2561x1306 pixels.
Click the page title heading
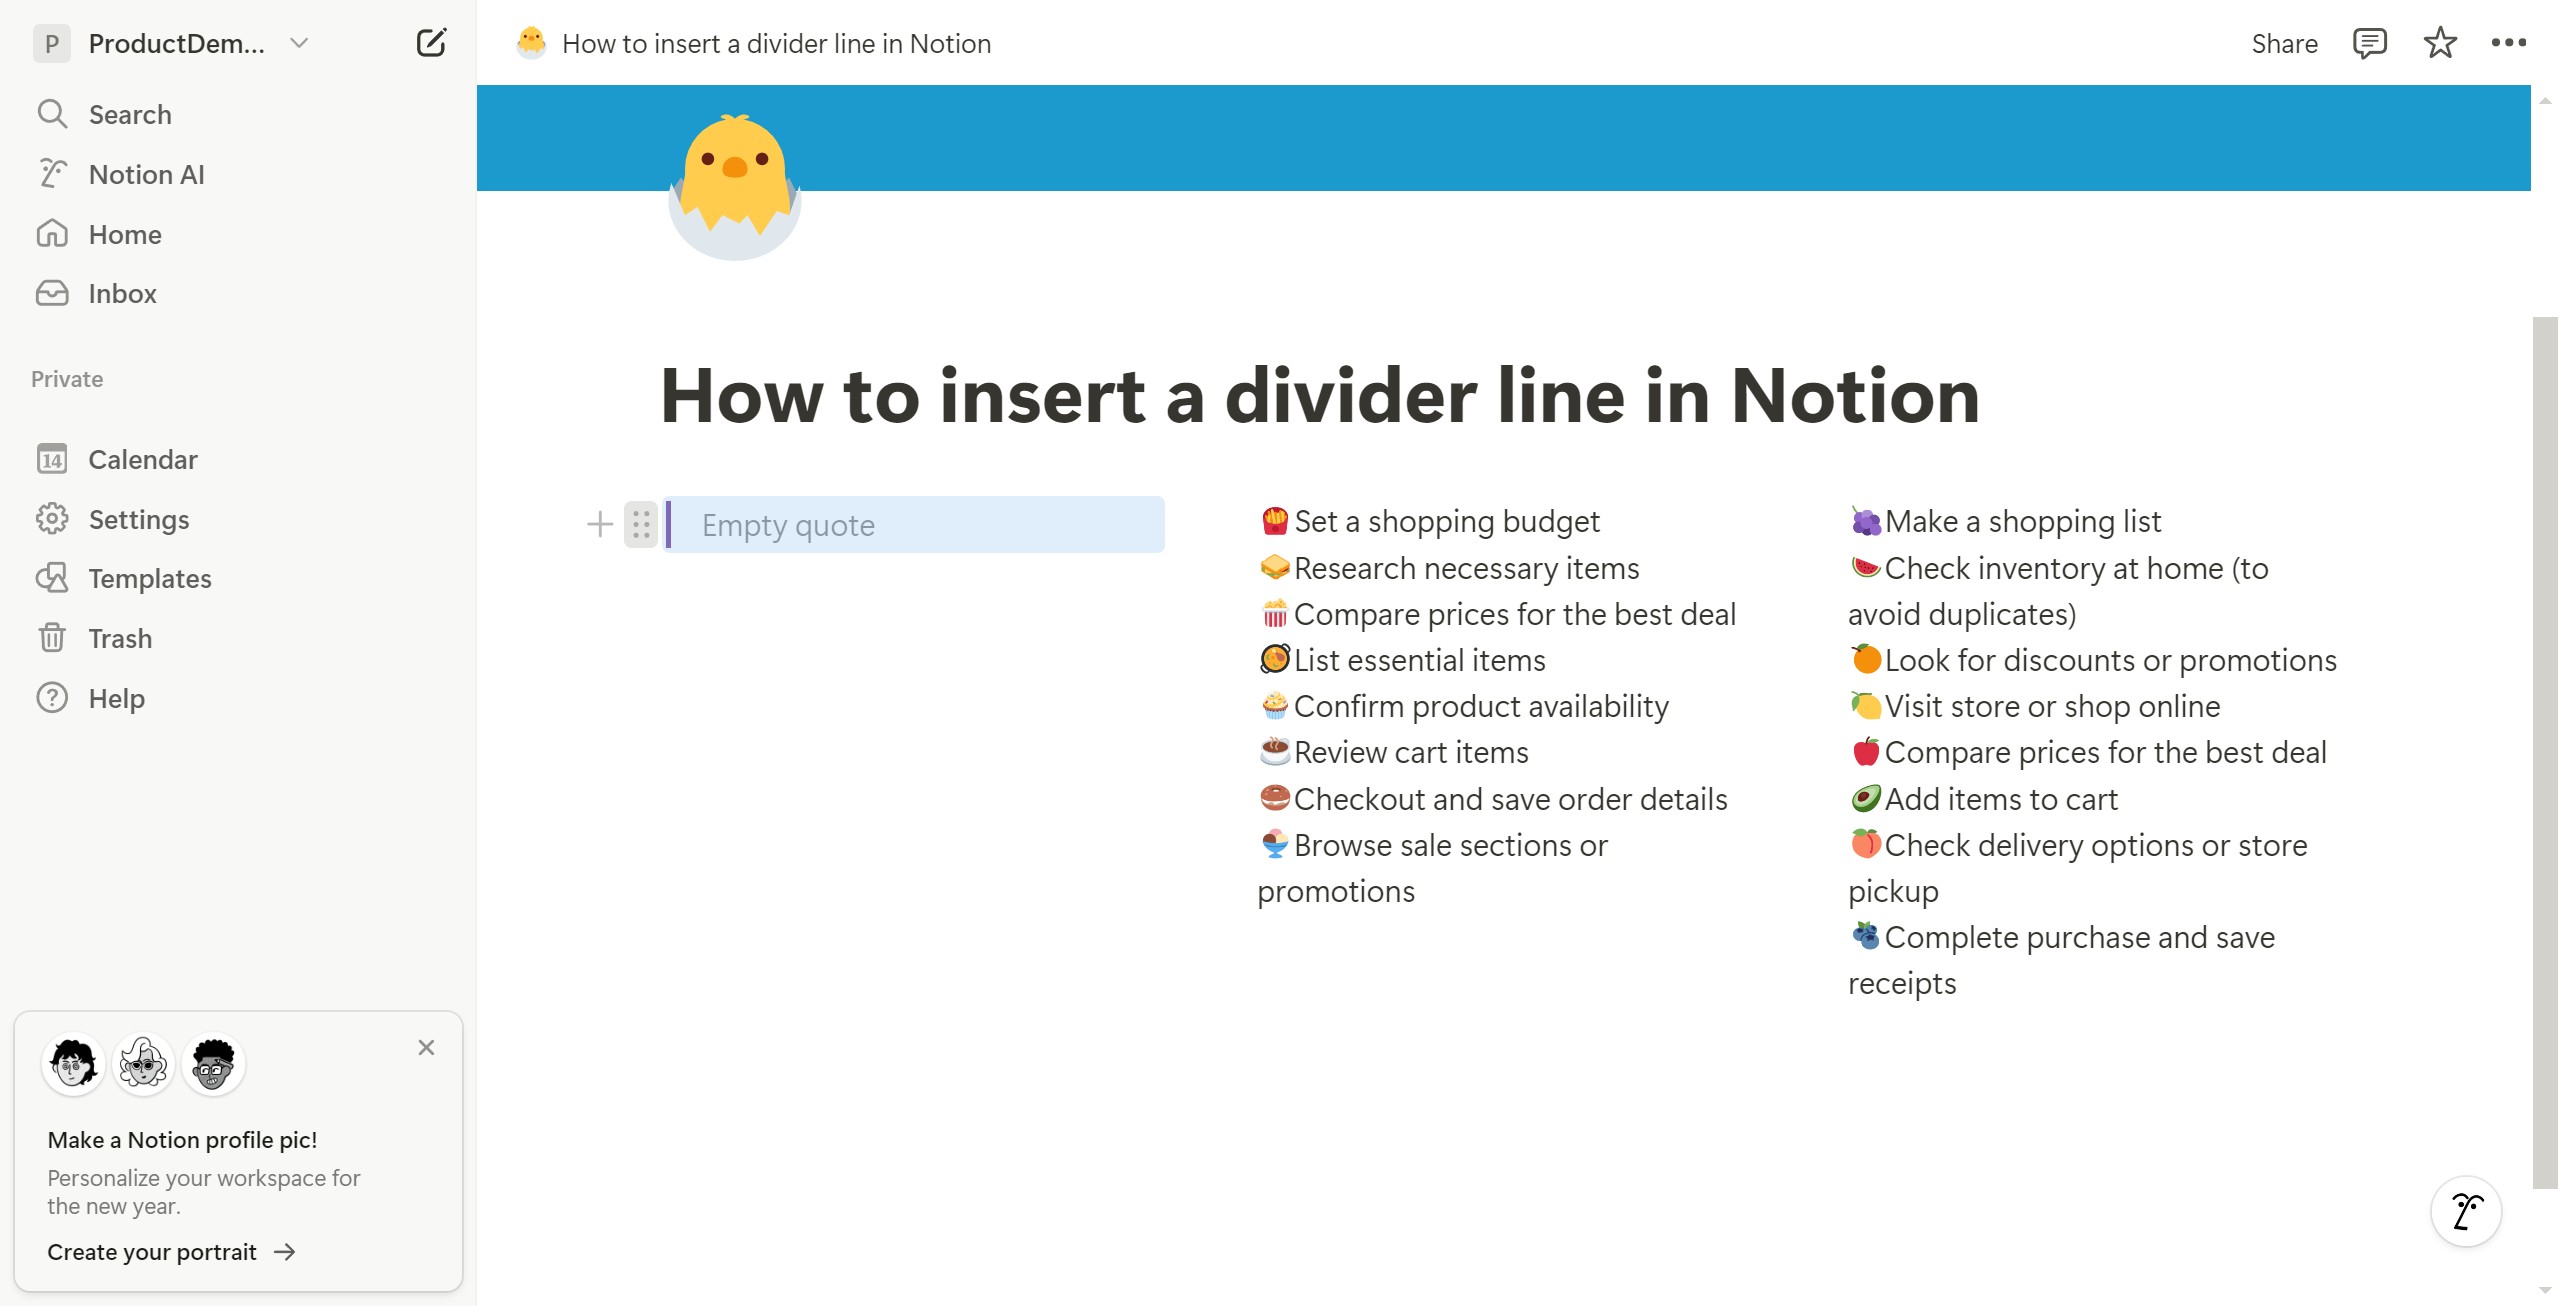(x=1320, y=396)
